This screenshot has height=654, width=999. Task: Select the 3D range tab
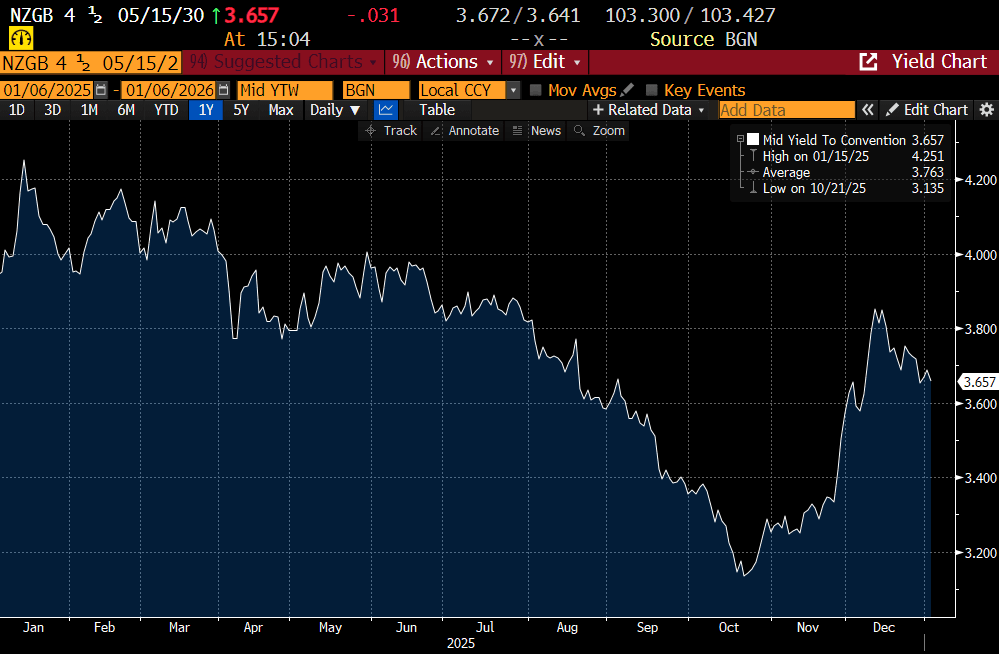[52, 110]
